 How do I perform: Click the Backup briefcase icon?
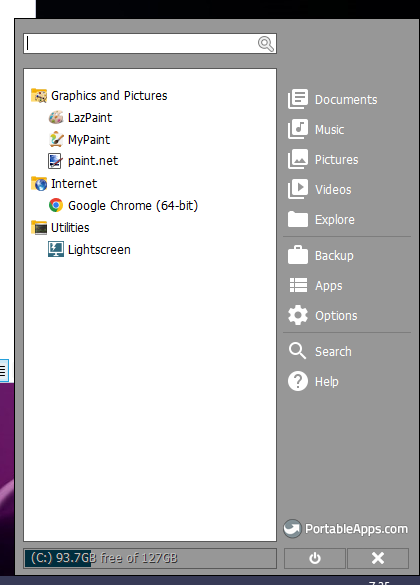(x=298, y=255)
